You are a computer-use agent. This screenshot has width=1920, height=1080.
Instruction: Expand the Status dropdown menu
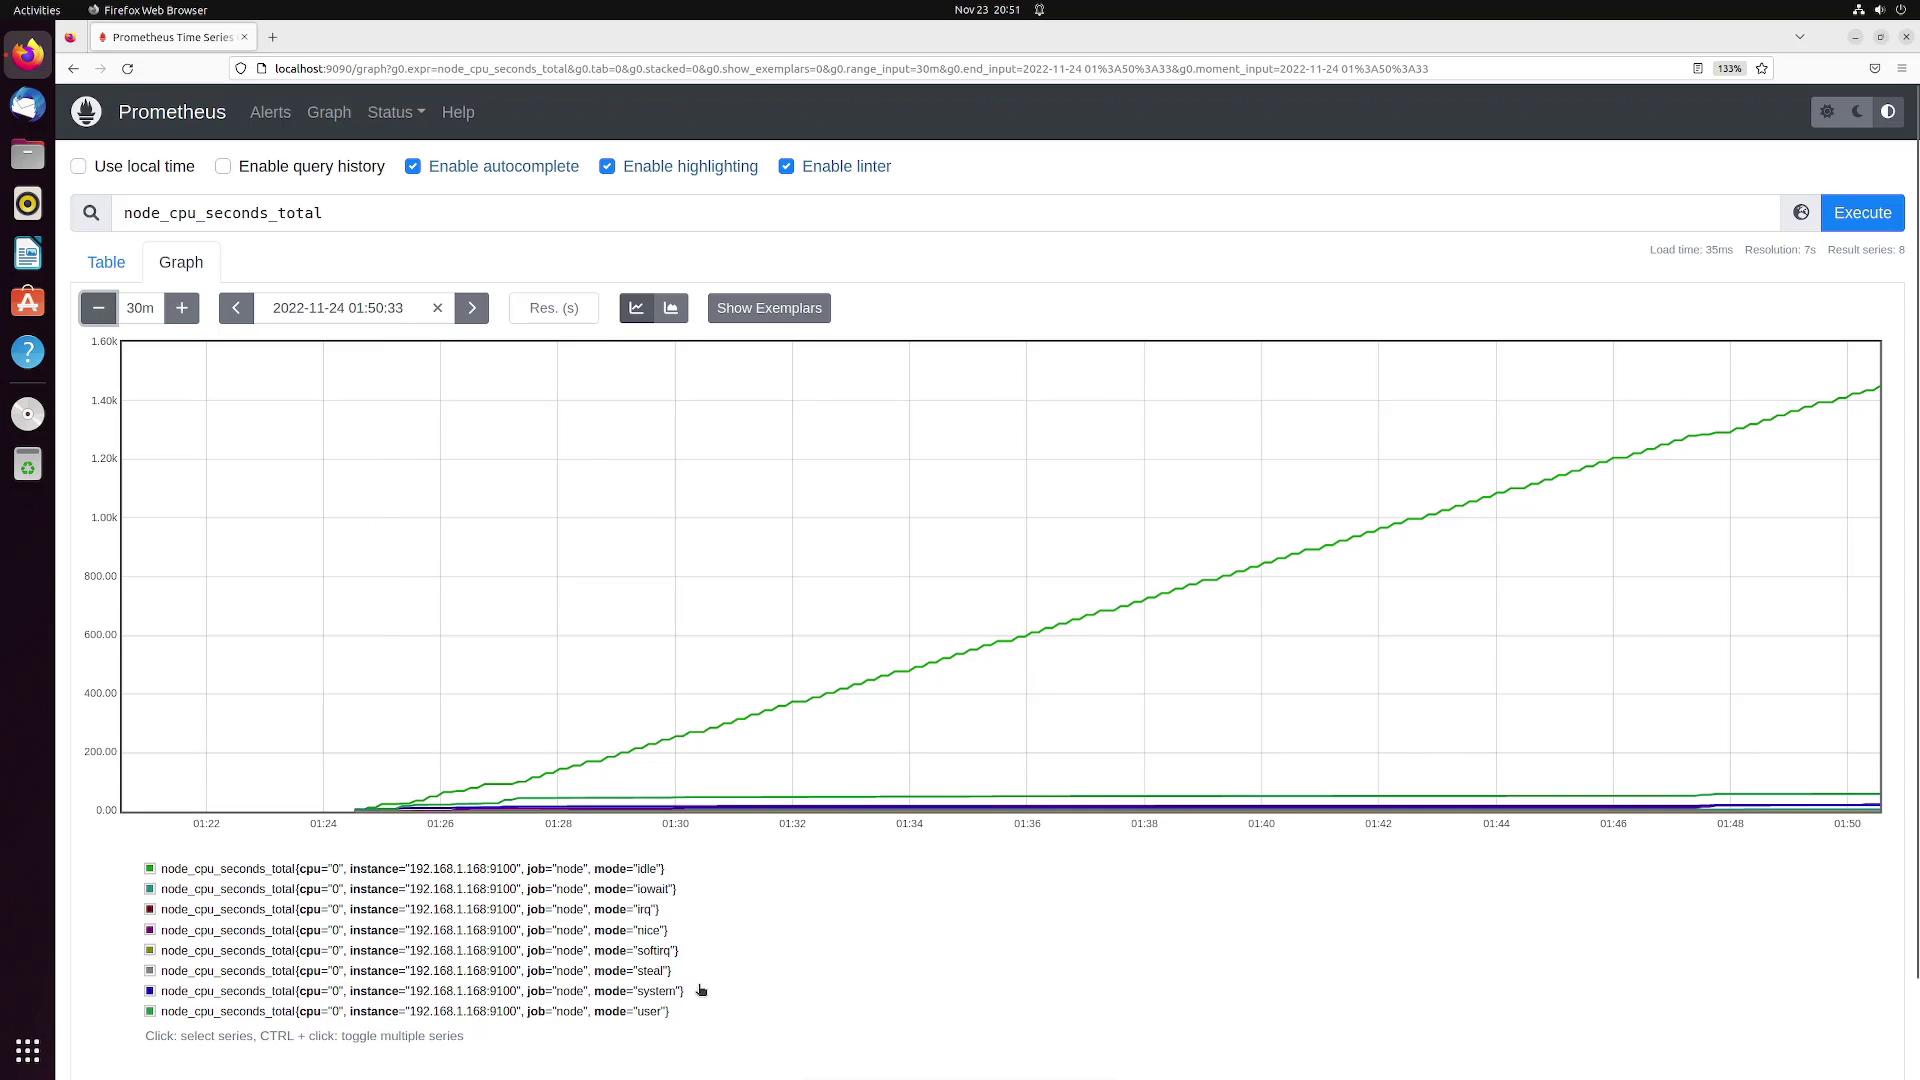point(395,112)
